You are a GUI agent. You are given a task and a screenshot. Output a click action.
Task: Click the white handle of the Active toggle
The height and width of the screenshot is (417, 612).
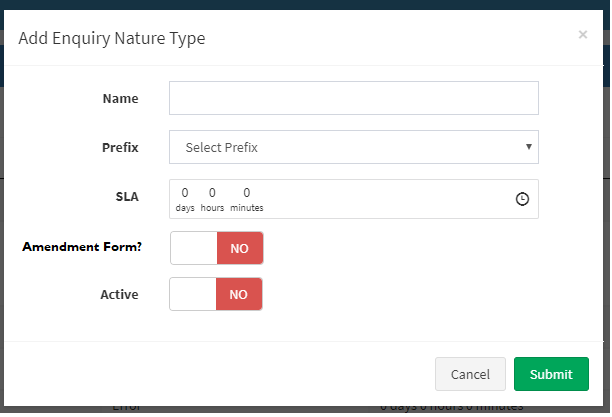193,295
